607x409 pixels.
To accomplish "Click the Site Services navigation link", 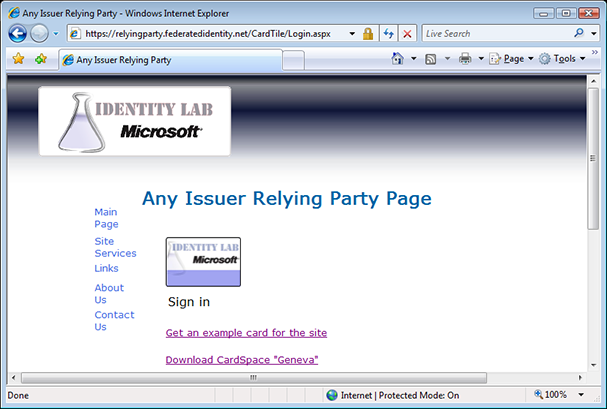I will pyautogui.click(x=114, y=247).
